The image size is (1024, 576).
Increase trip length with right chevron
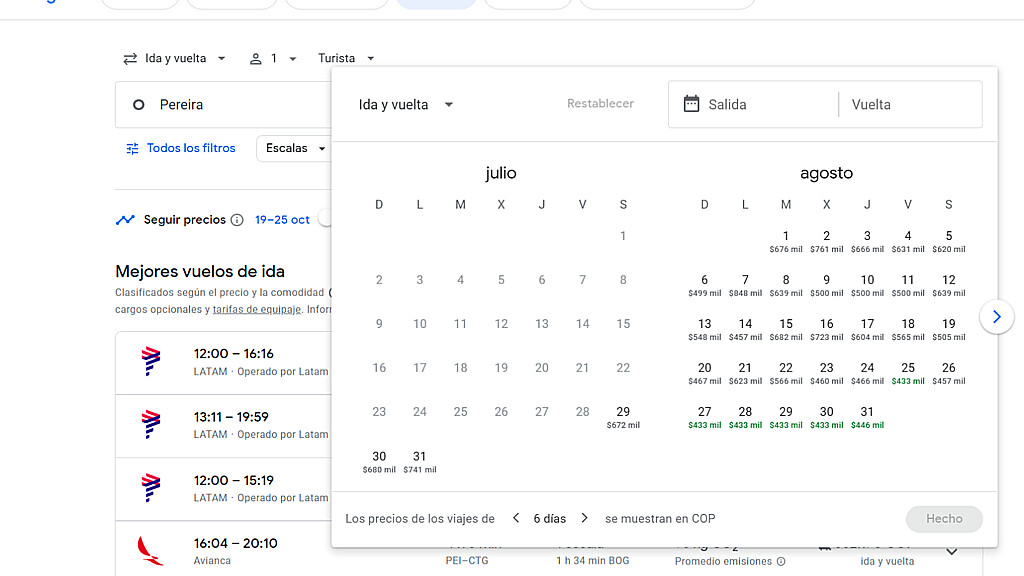click(586, 518)
